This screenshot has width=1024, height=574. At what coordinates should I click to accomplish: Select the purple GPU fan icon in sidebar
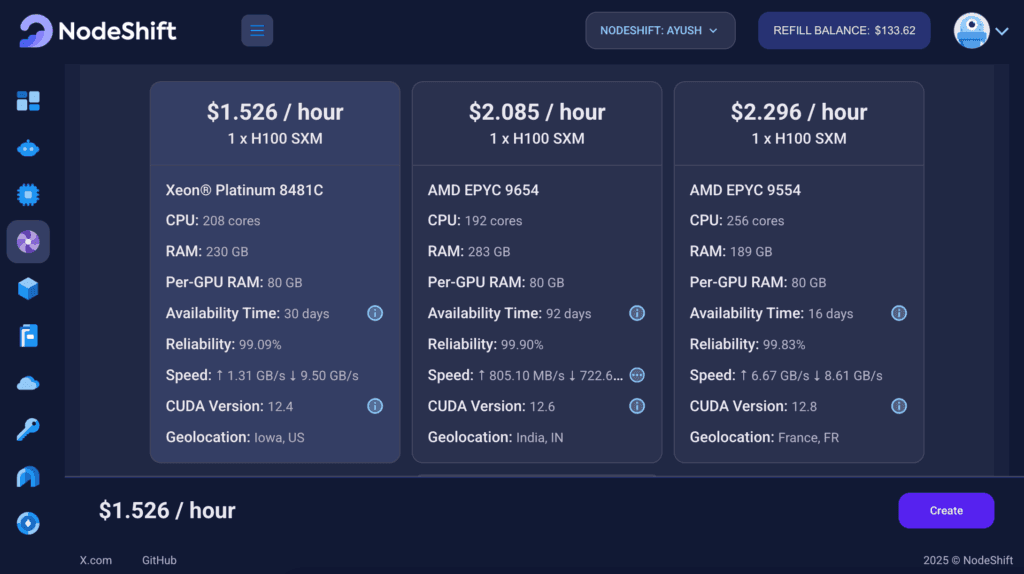tap(28, 242)
